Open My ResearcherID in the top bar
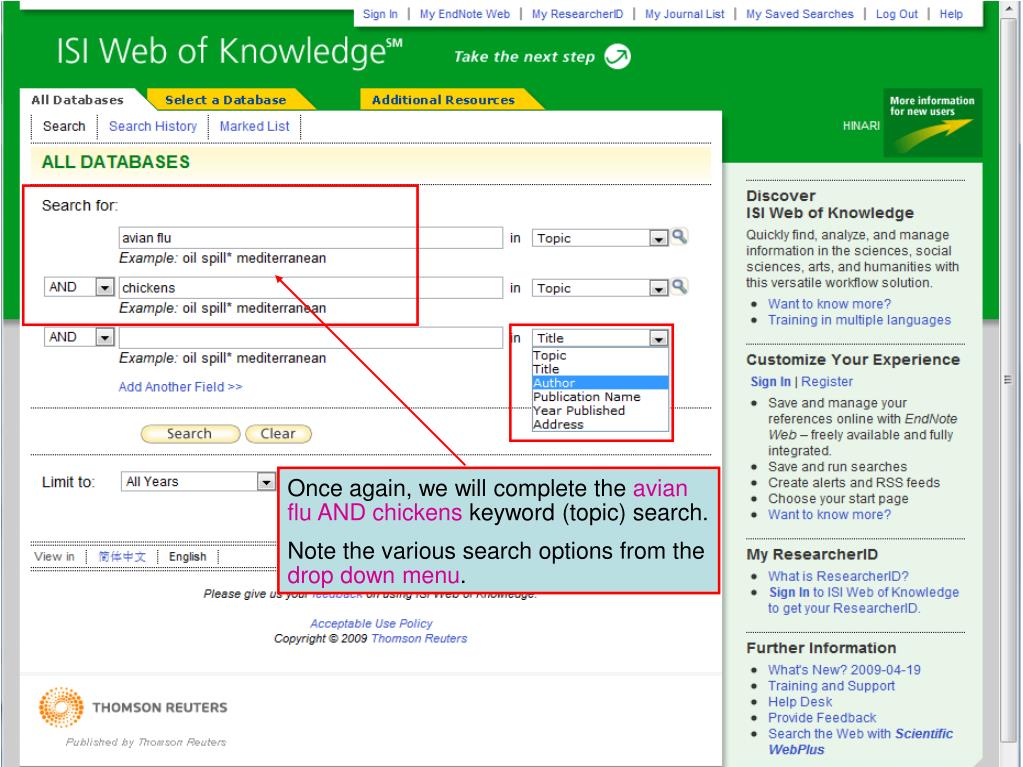The height and width of the screenshot is (767, 1023). click(577, 14)
